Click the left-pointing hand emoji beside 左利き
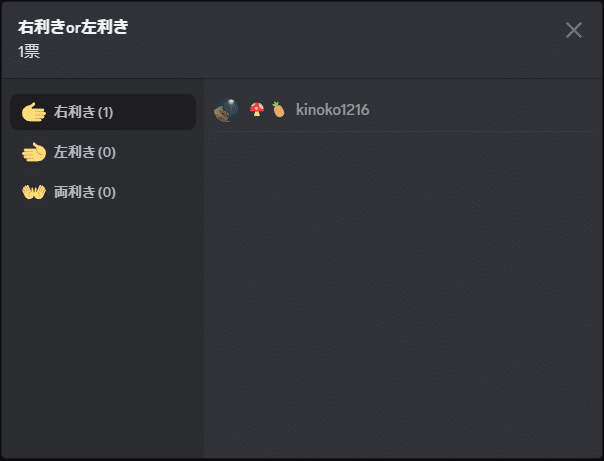604x461 pixels. coord(34,152)
